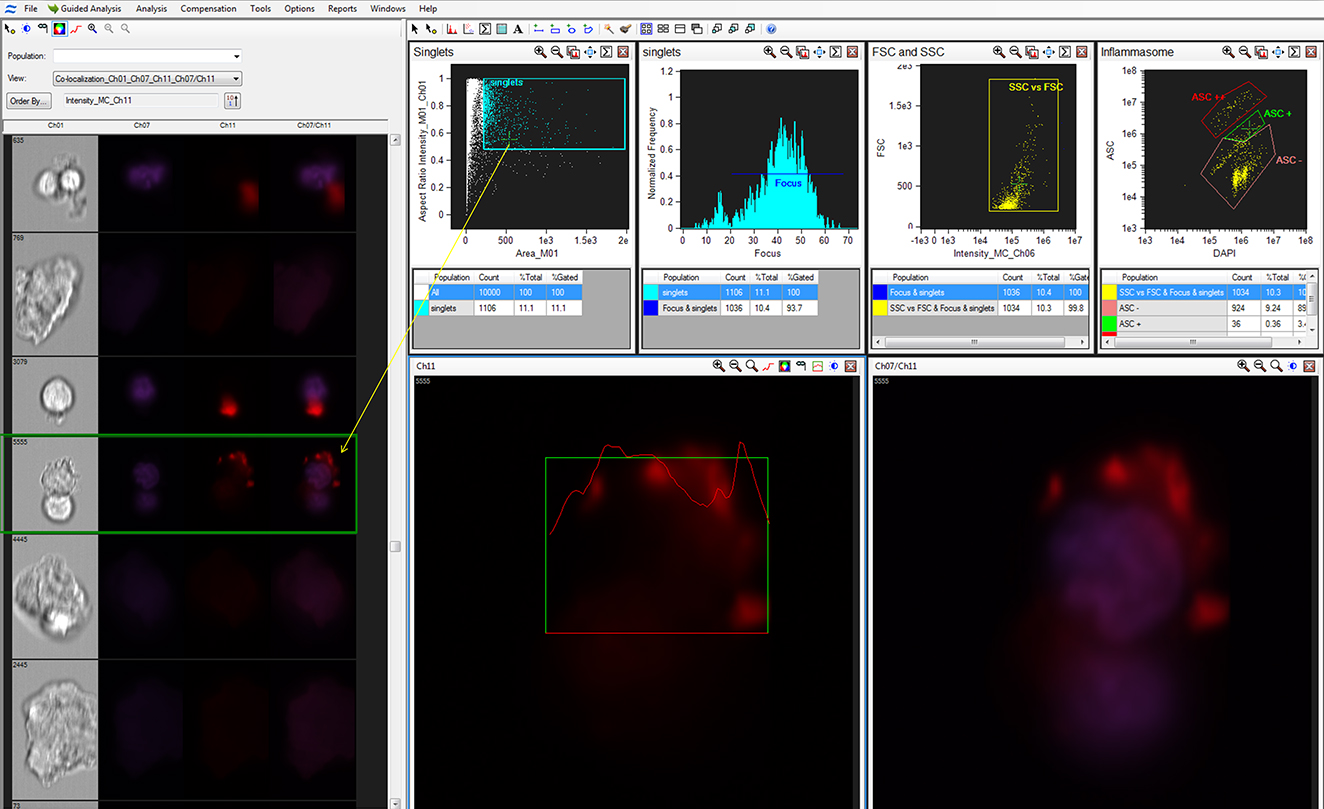Viewport: 1324px width, 809px height.
Task: Click the statistics sigma tool in main toolbar
Action: click(x=485, y=29)
